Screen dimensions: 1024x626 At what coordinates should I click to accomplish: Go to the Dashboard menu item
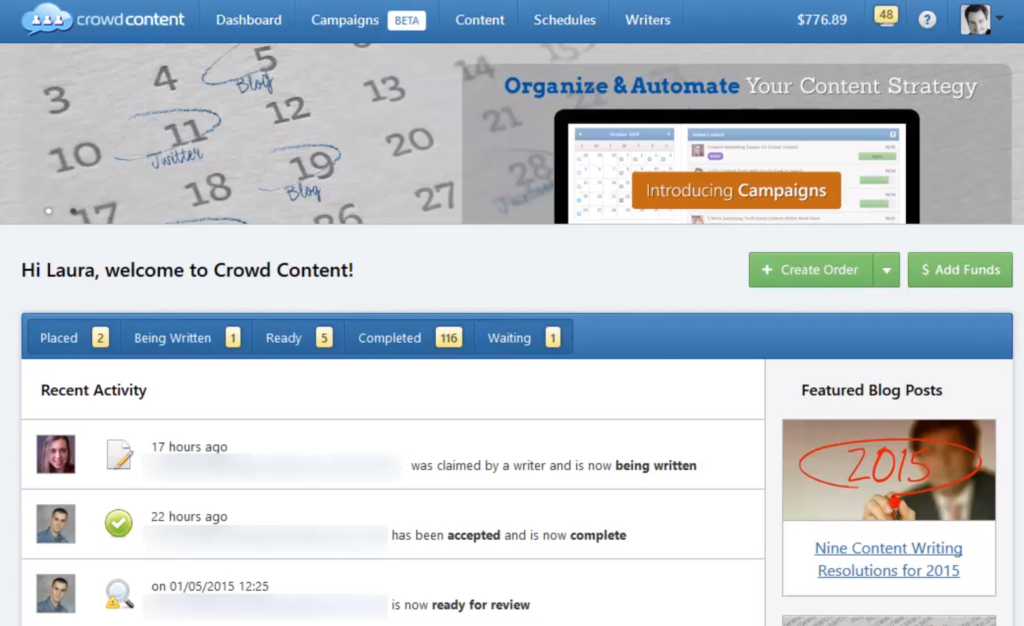pos(249,20)
